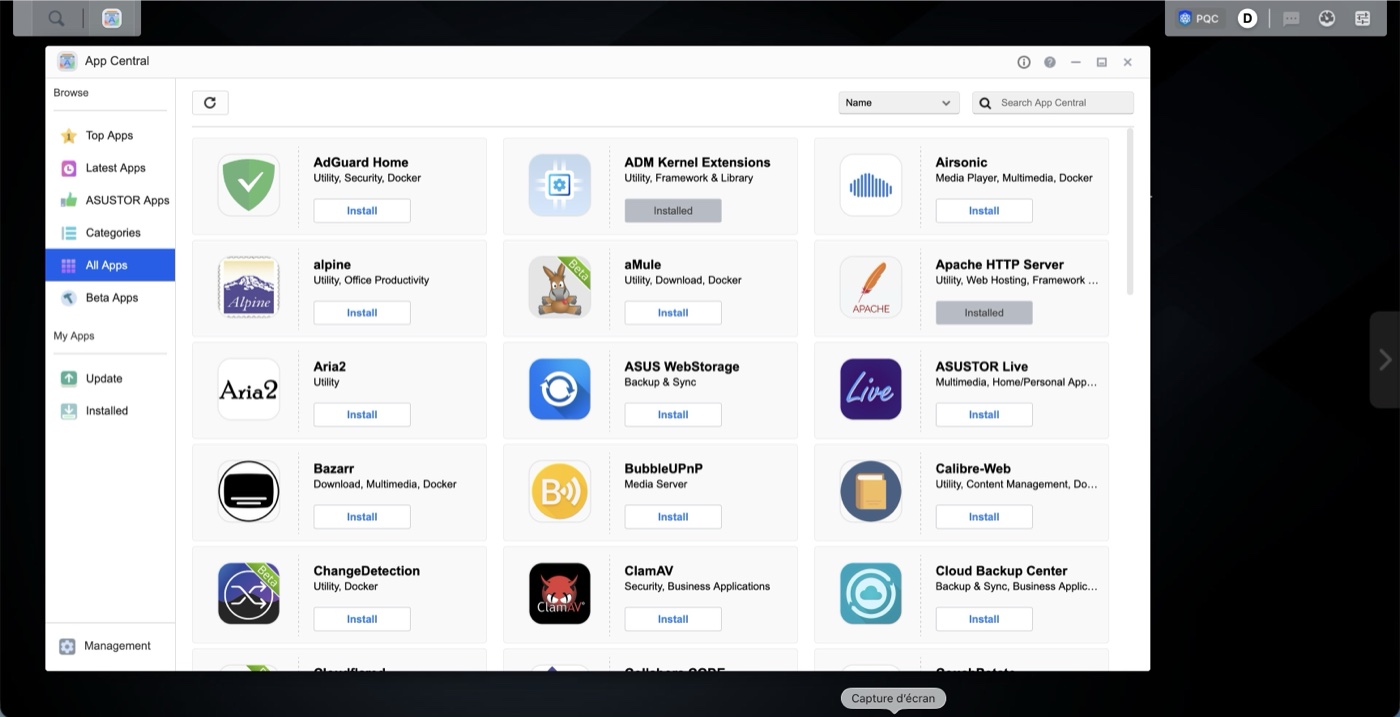Viewport: 1400px width, 717px height.
Task: Click the Cloud Backup Center icon
Action: point(871,593)
